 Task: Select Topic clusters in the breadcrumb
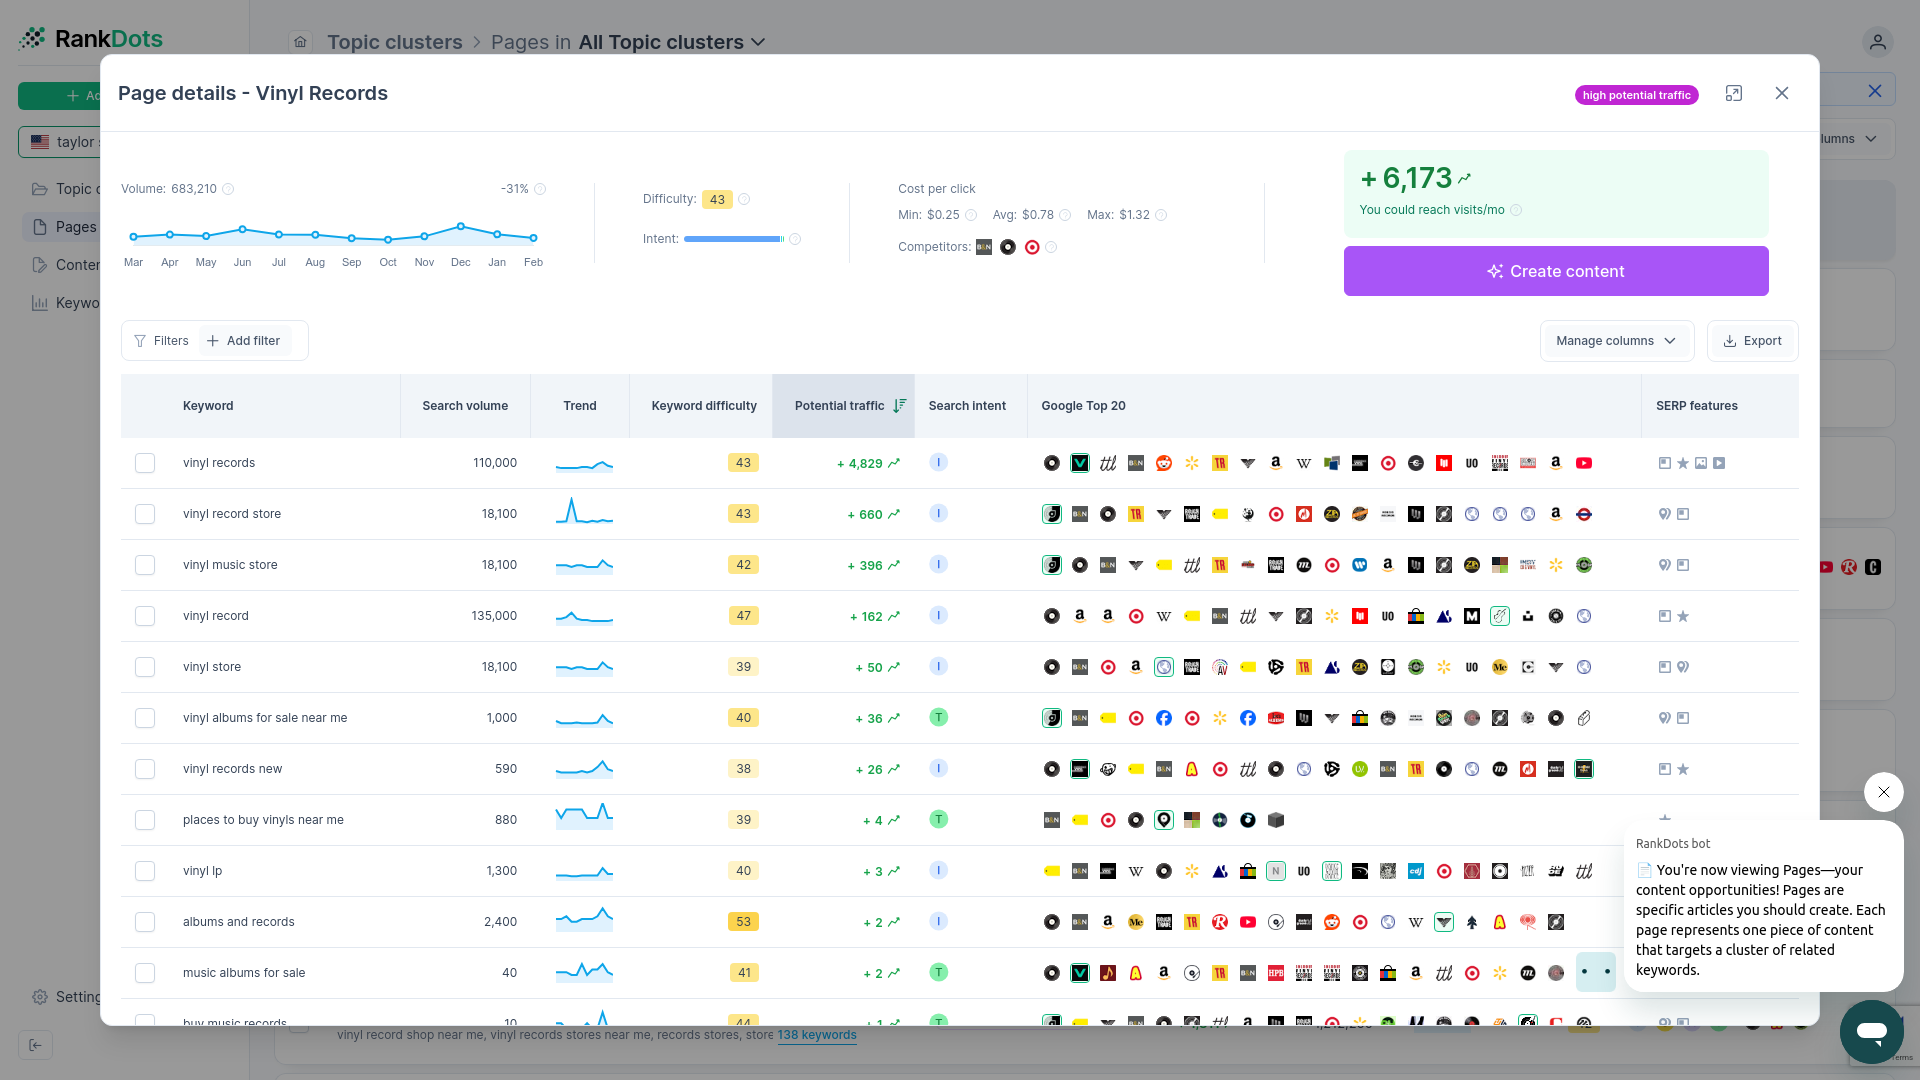(x=394, y=41)
